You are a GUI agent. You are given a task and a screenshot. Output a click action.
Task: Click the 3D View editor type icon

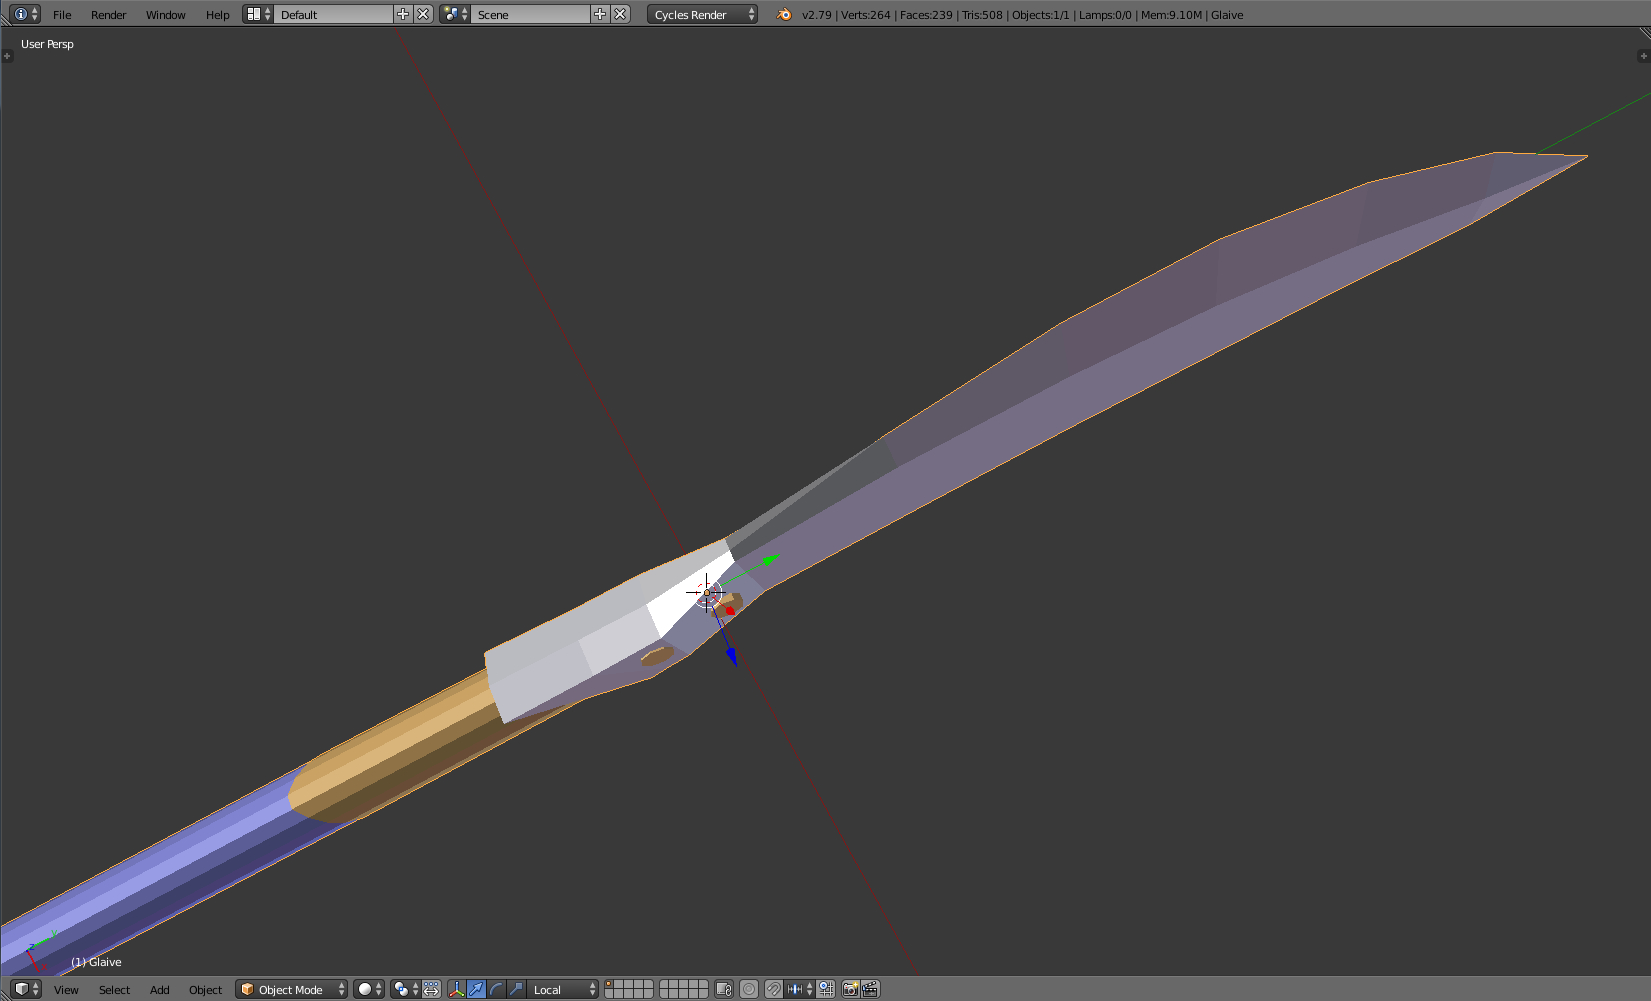point(22,989)
